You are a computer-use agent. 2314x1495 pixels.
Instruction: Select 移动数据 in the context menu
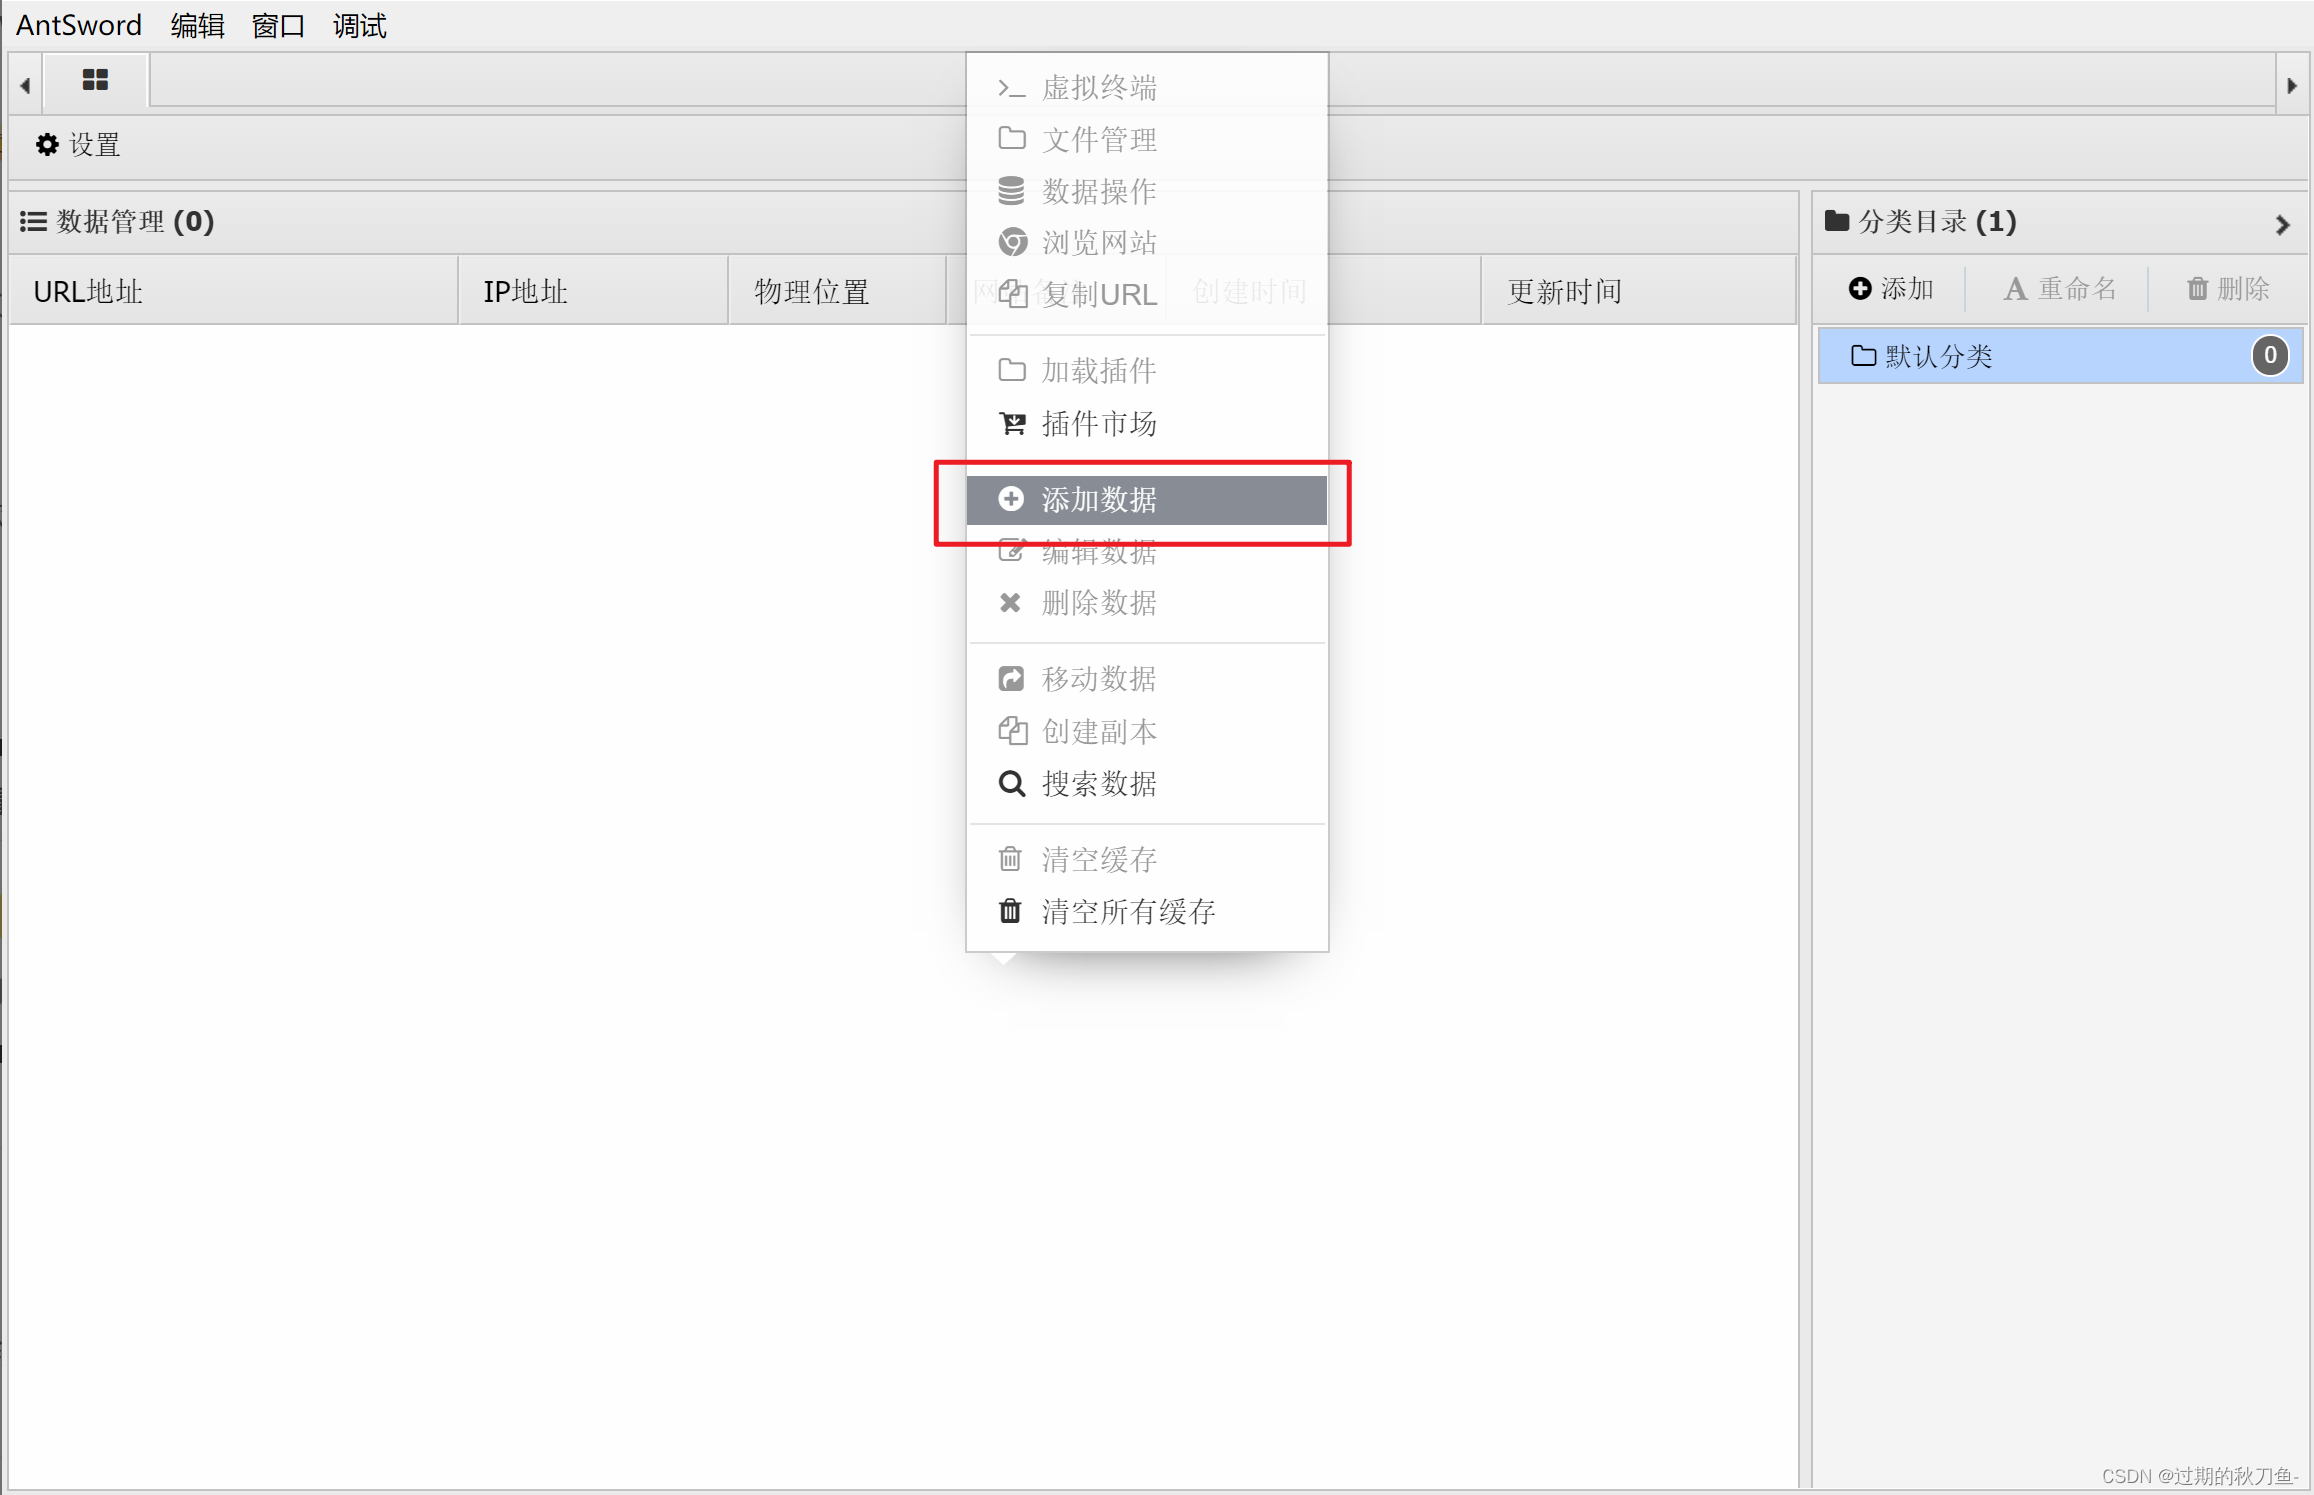(x=1147, y=679)
